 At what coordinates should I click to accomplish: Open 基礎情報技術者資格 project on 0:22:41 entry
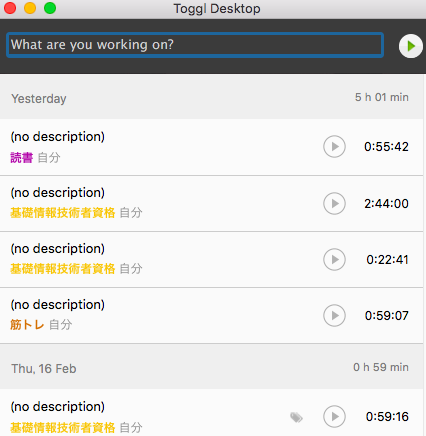[63, 269]
